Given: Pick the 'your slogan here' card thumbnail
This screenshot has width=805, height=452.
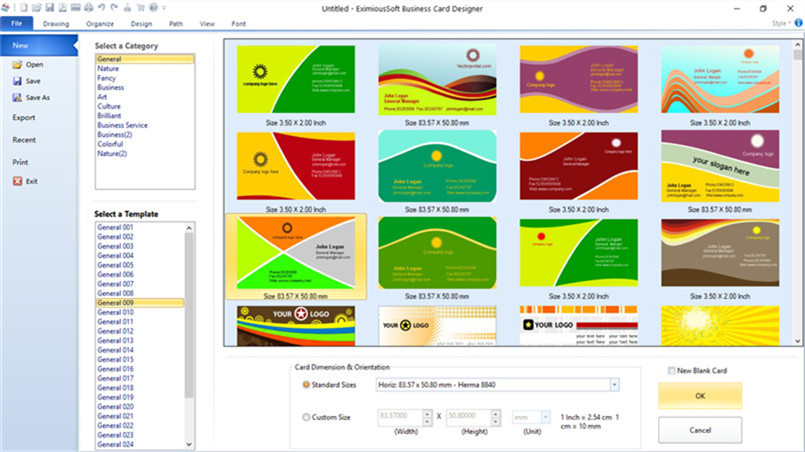Looking at the screenshot, I should [720, 166].
